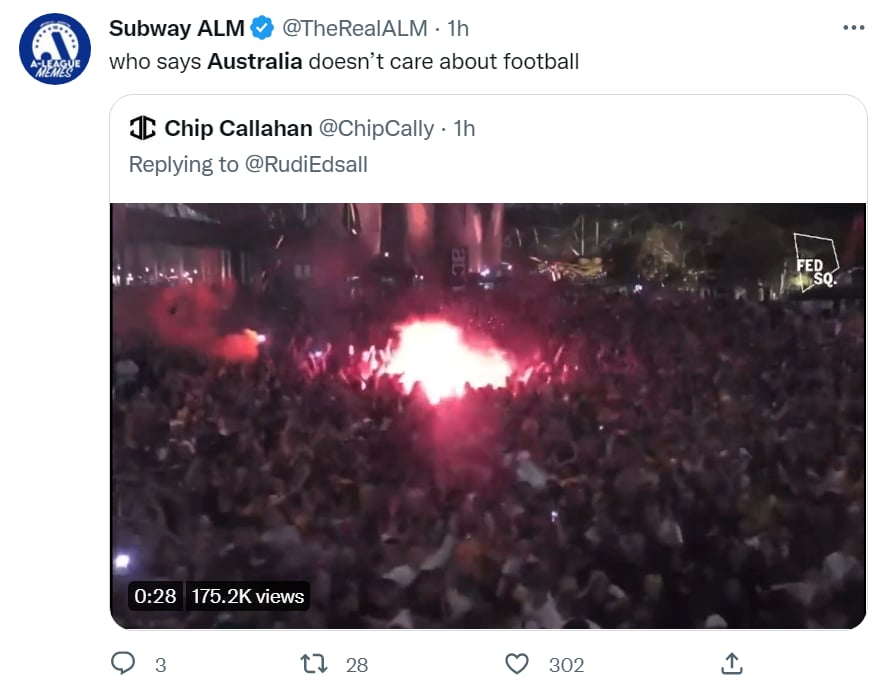The width and height of the screenshot is (877, 676).
Task: Click the FED SQ. watermark logo
Action: tap(817, 263)
